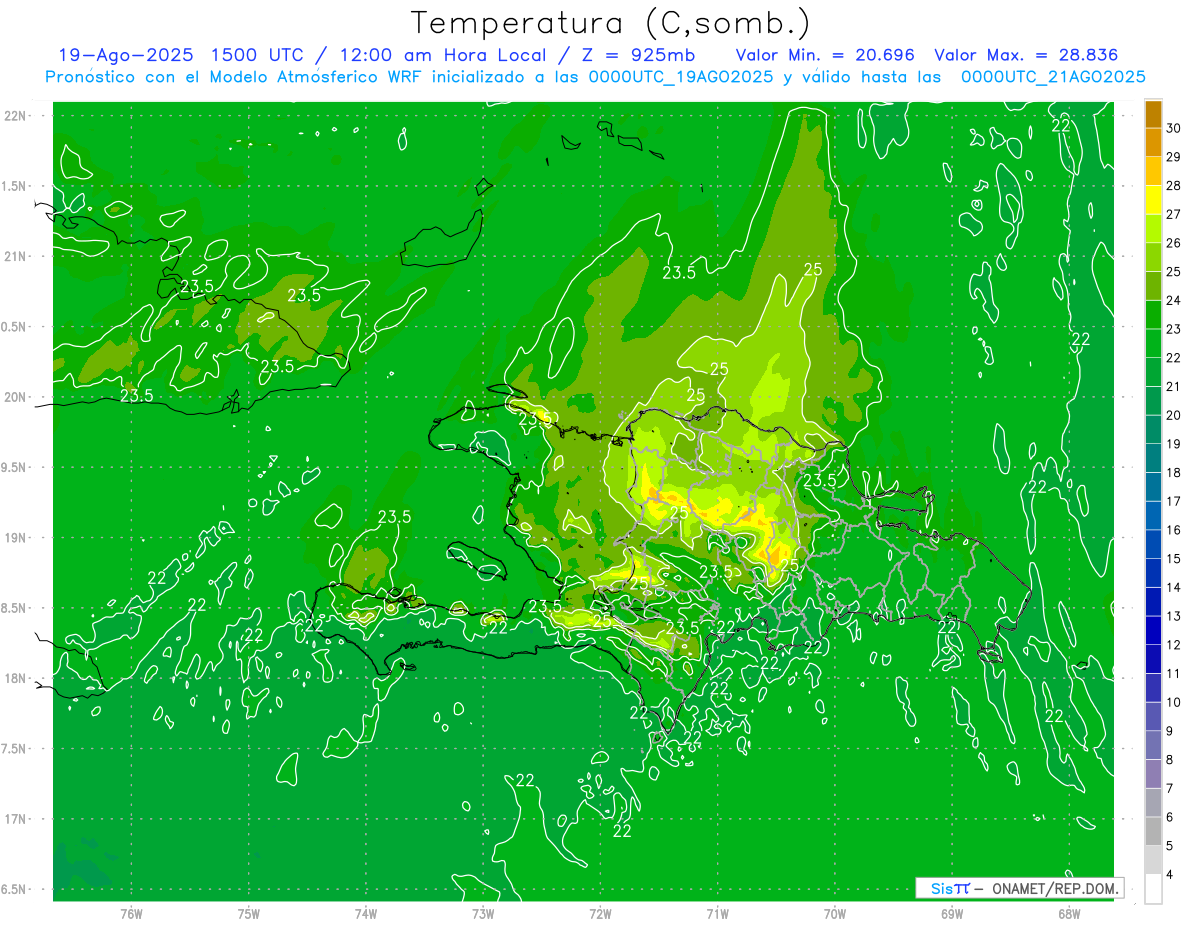Click the '76W' longitude label
The width and height of the screenshot is (1200, 927).
point(131,914)
